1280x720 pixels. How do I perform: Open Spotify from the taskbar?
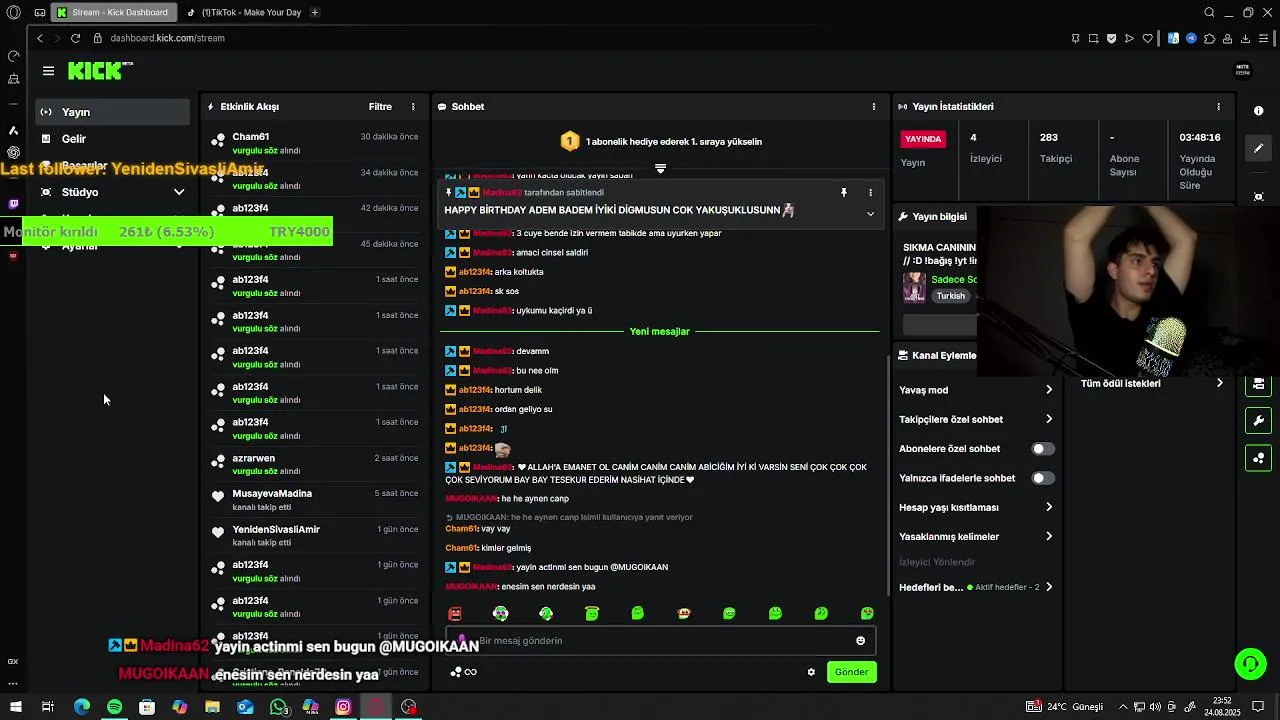(114, 707)
